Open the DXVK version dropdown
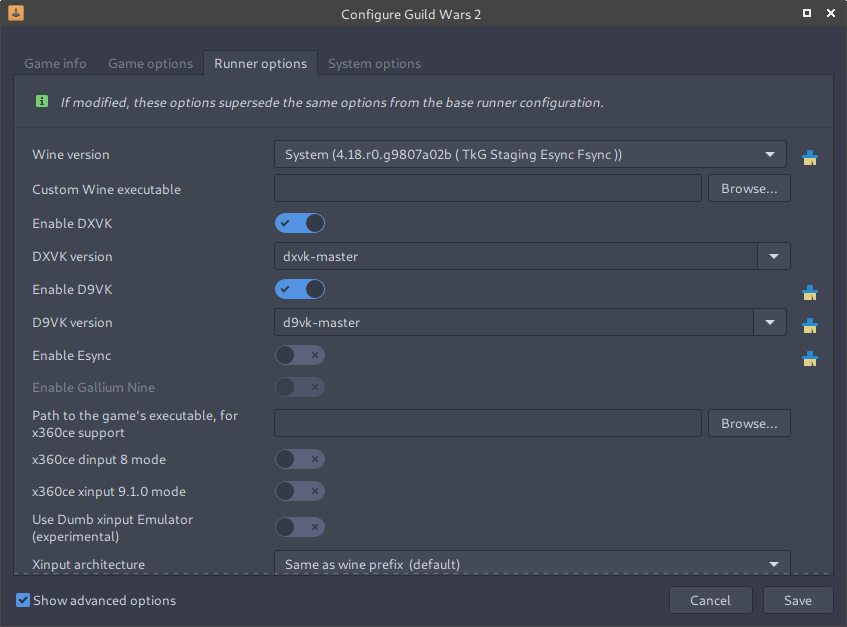This screenshot has height=627, width=847. tap(773, 256)
